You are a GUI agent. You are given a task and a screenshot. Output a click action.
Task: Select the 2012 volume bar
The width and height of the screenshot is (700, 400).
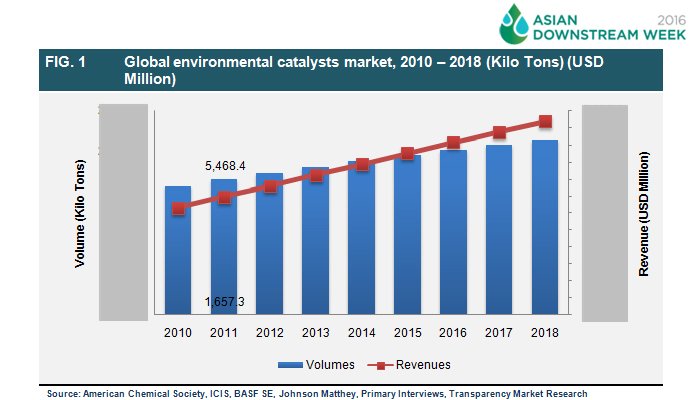pos(270,244)
